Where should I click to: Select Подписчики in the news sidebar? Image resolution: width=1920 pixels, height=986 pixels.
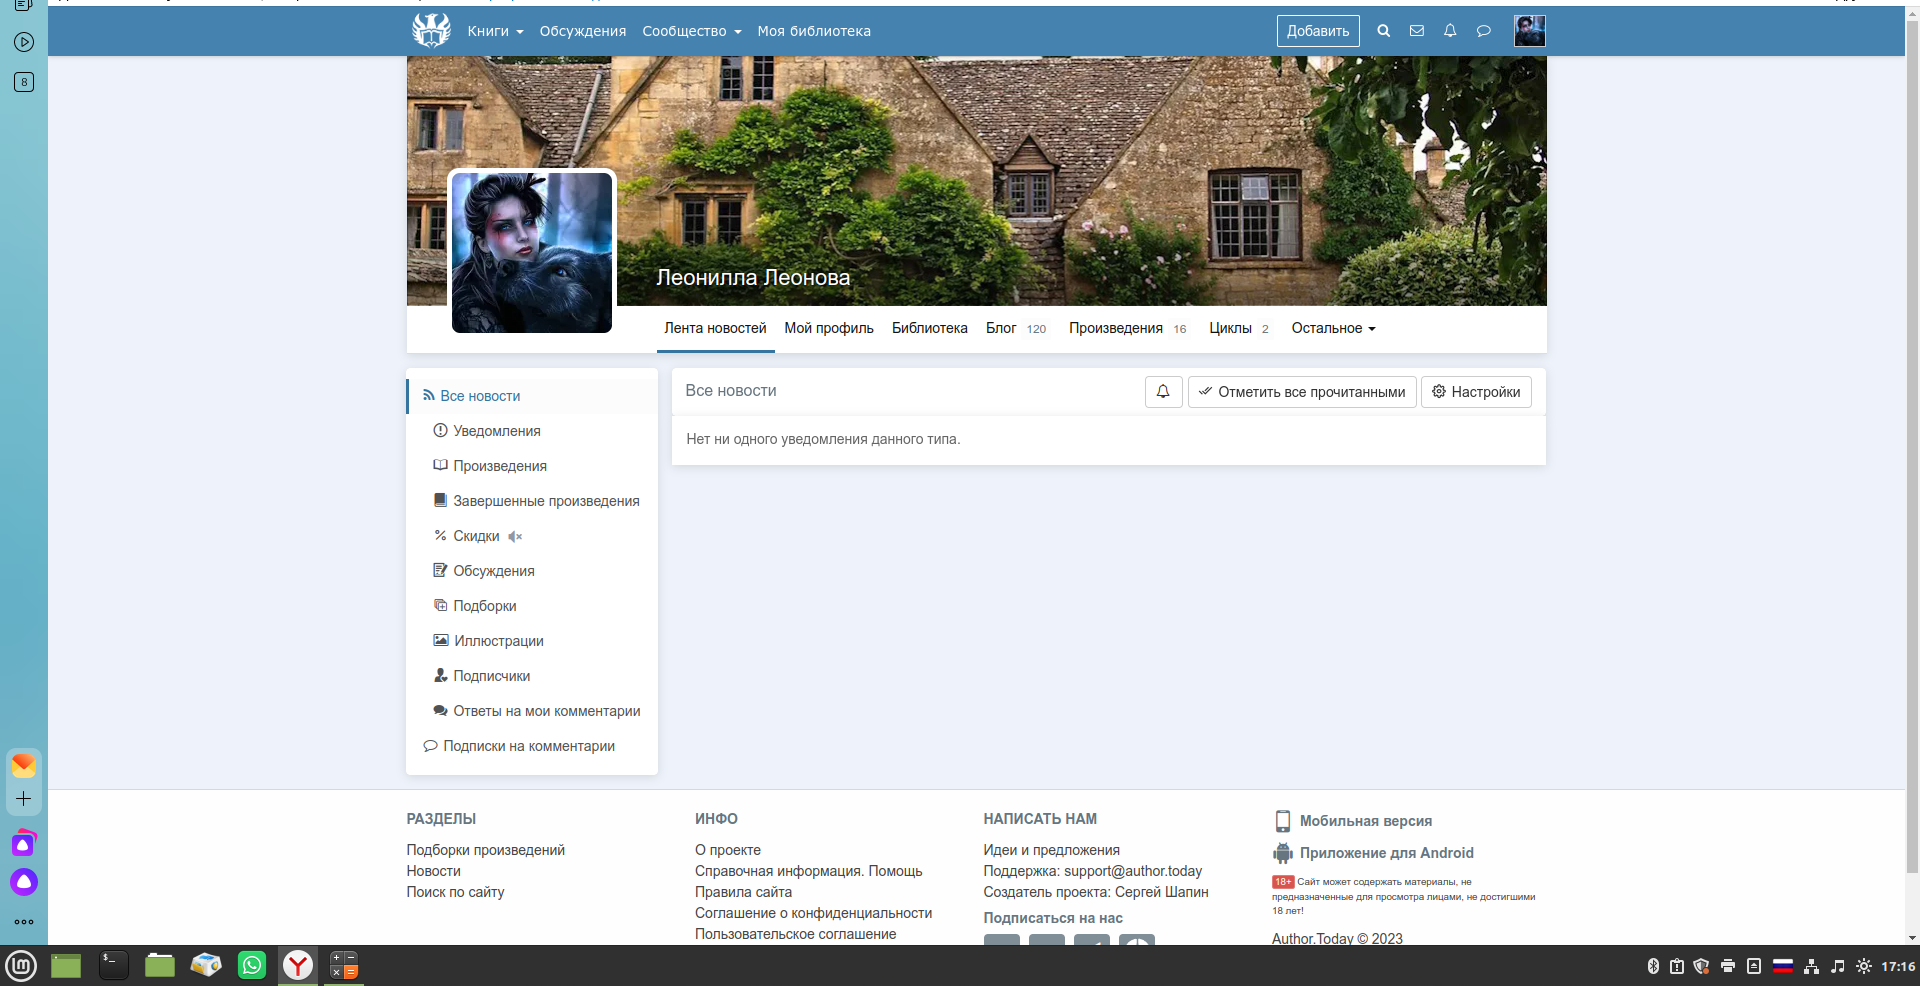tap(491, 676)
